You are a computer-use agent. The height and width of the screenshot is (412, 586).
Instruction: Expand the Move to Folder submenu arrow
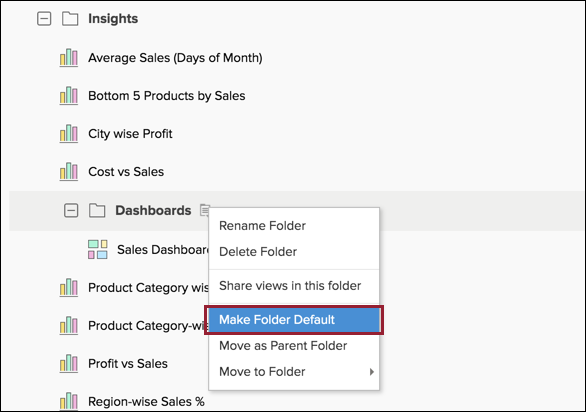(371, 372)
